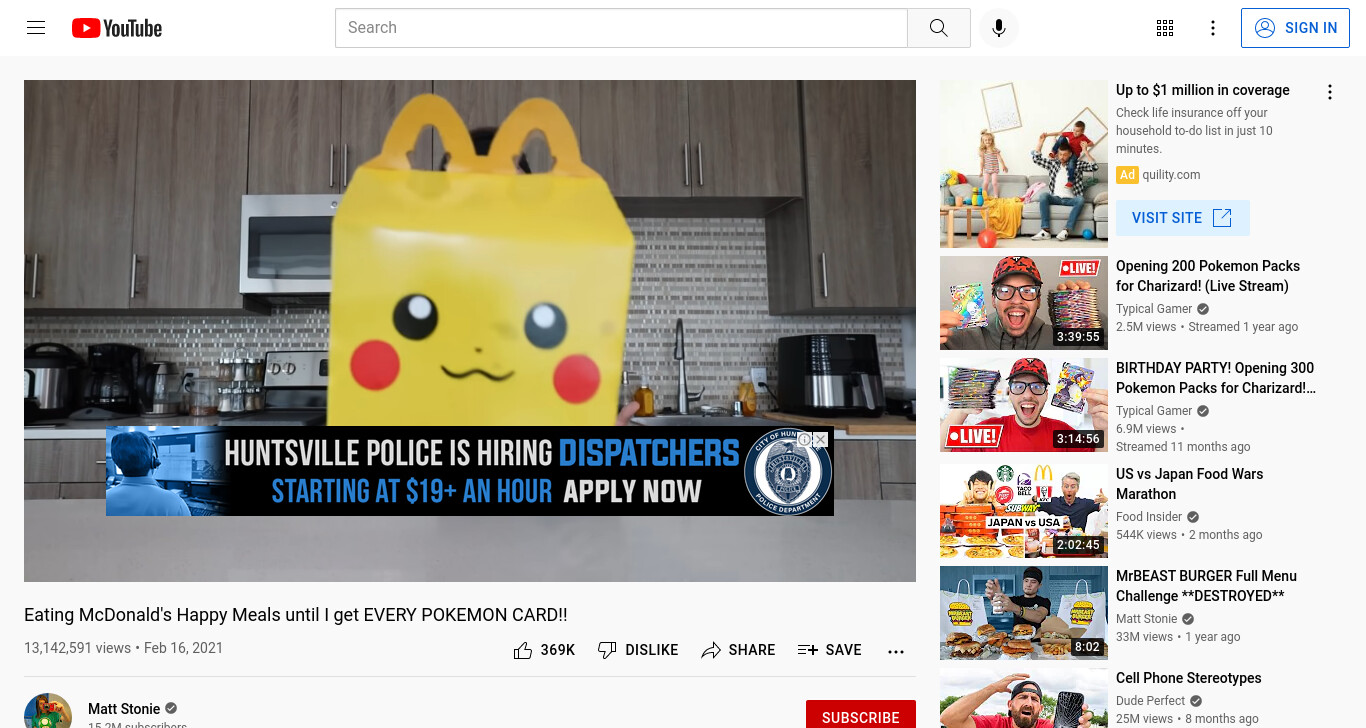Open settings three-dot menu in header

coord(1213,28)
